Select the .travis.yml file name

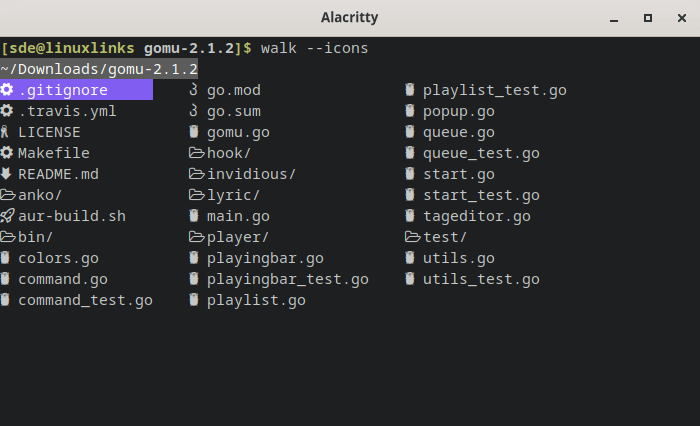point(67,112)
